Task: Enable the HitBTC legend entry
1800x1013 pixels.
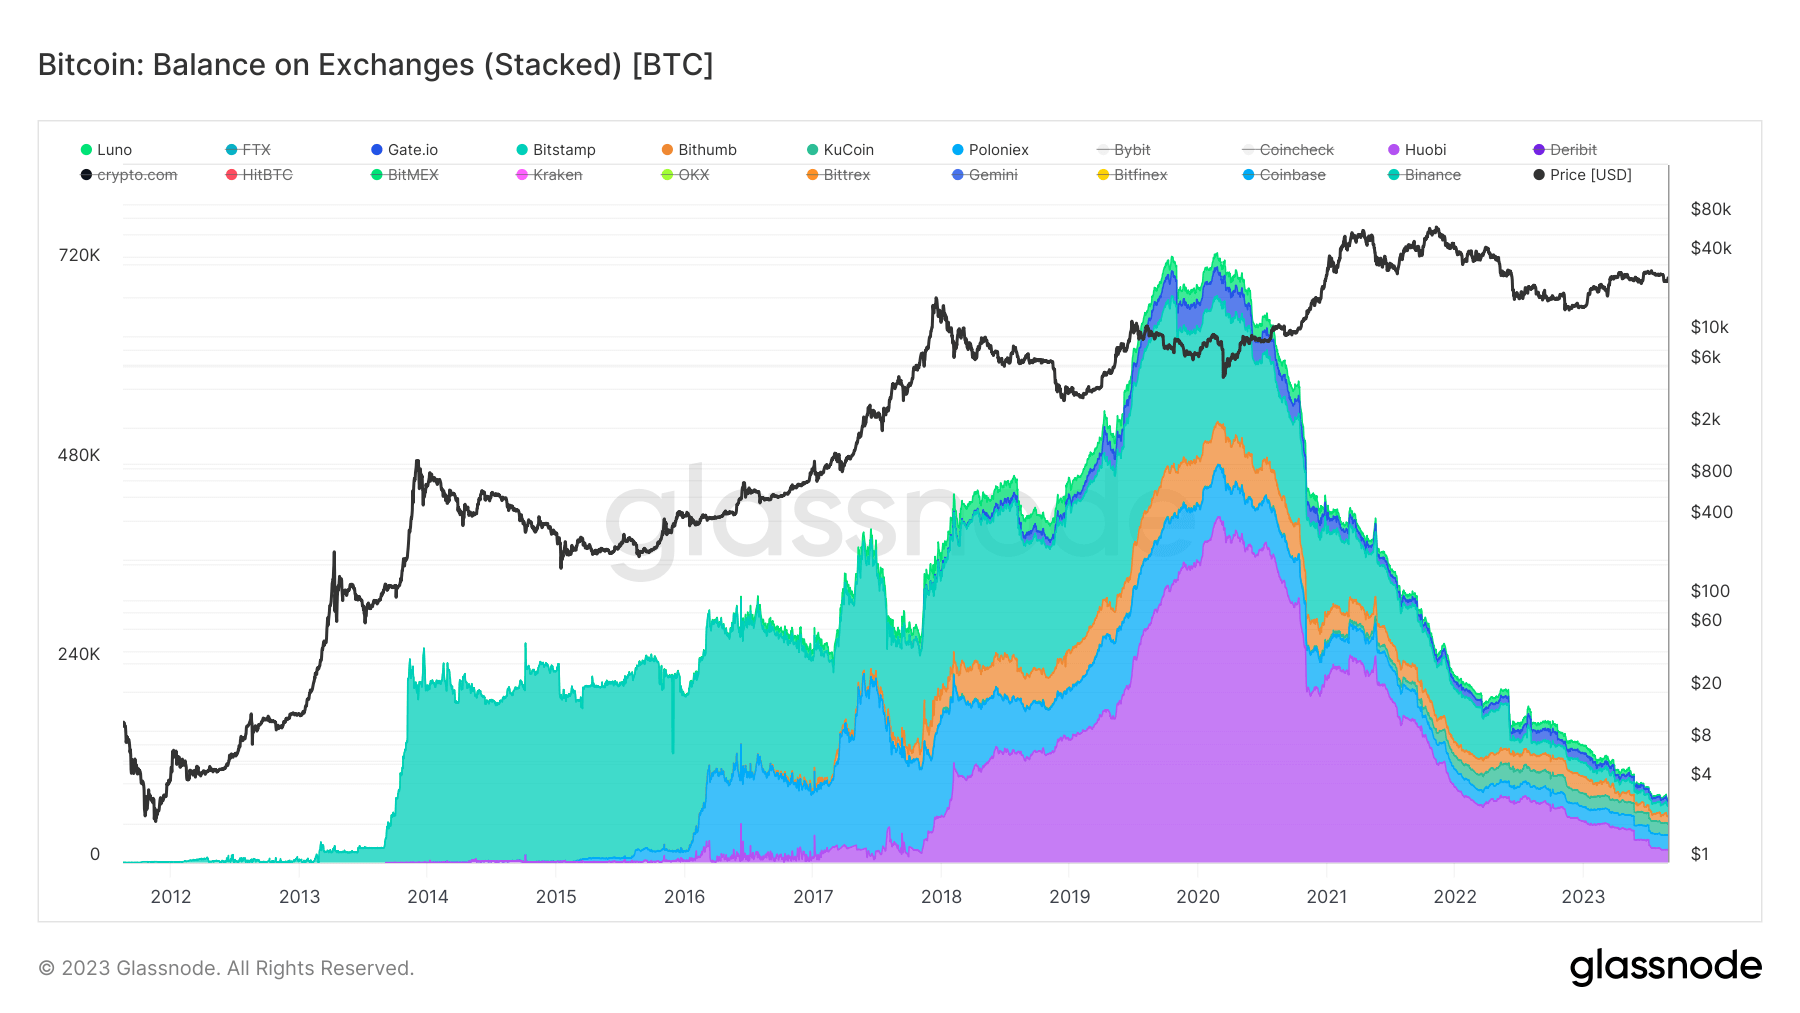Action: tap(259, 175)
